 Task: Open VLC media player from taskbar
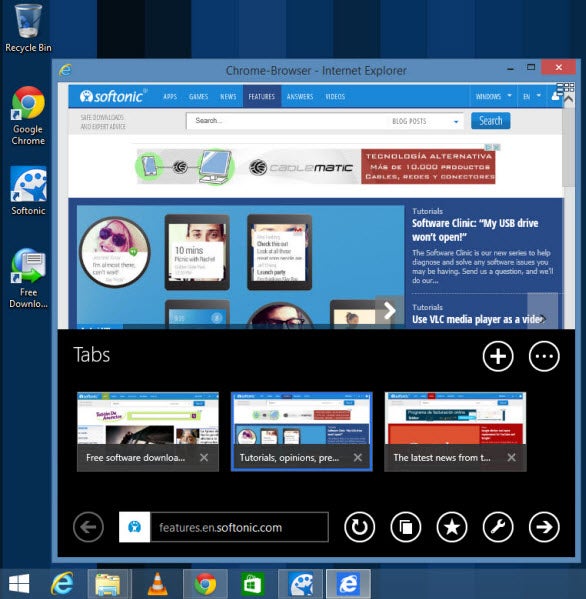tap(157, 584)
